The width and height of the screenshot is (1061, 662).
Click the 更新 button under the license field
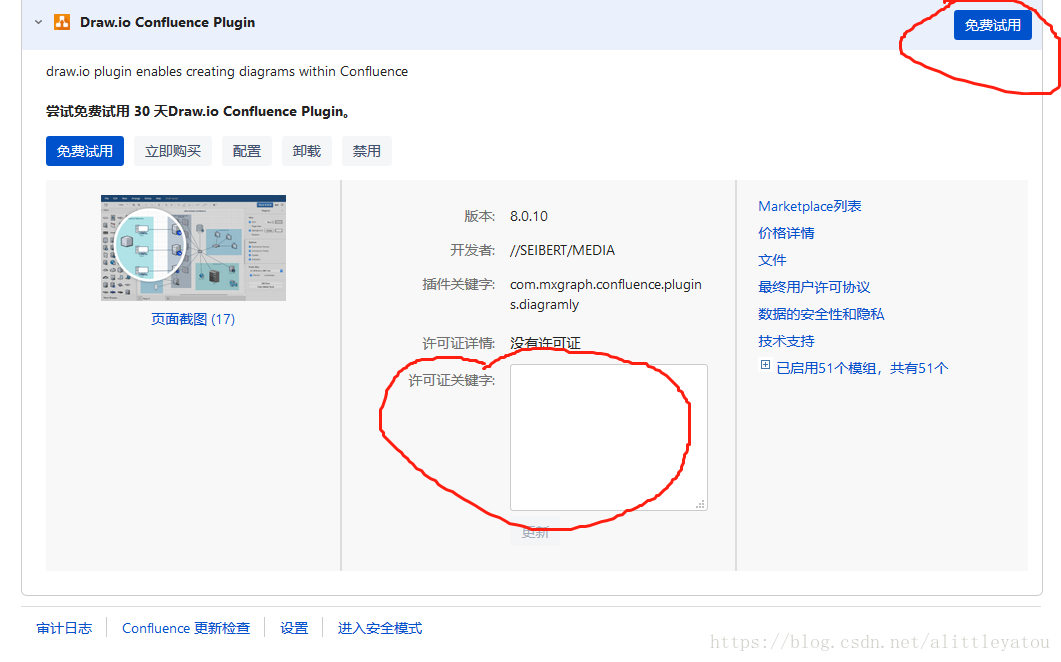535,533
